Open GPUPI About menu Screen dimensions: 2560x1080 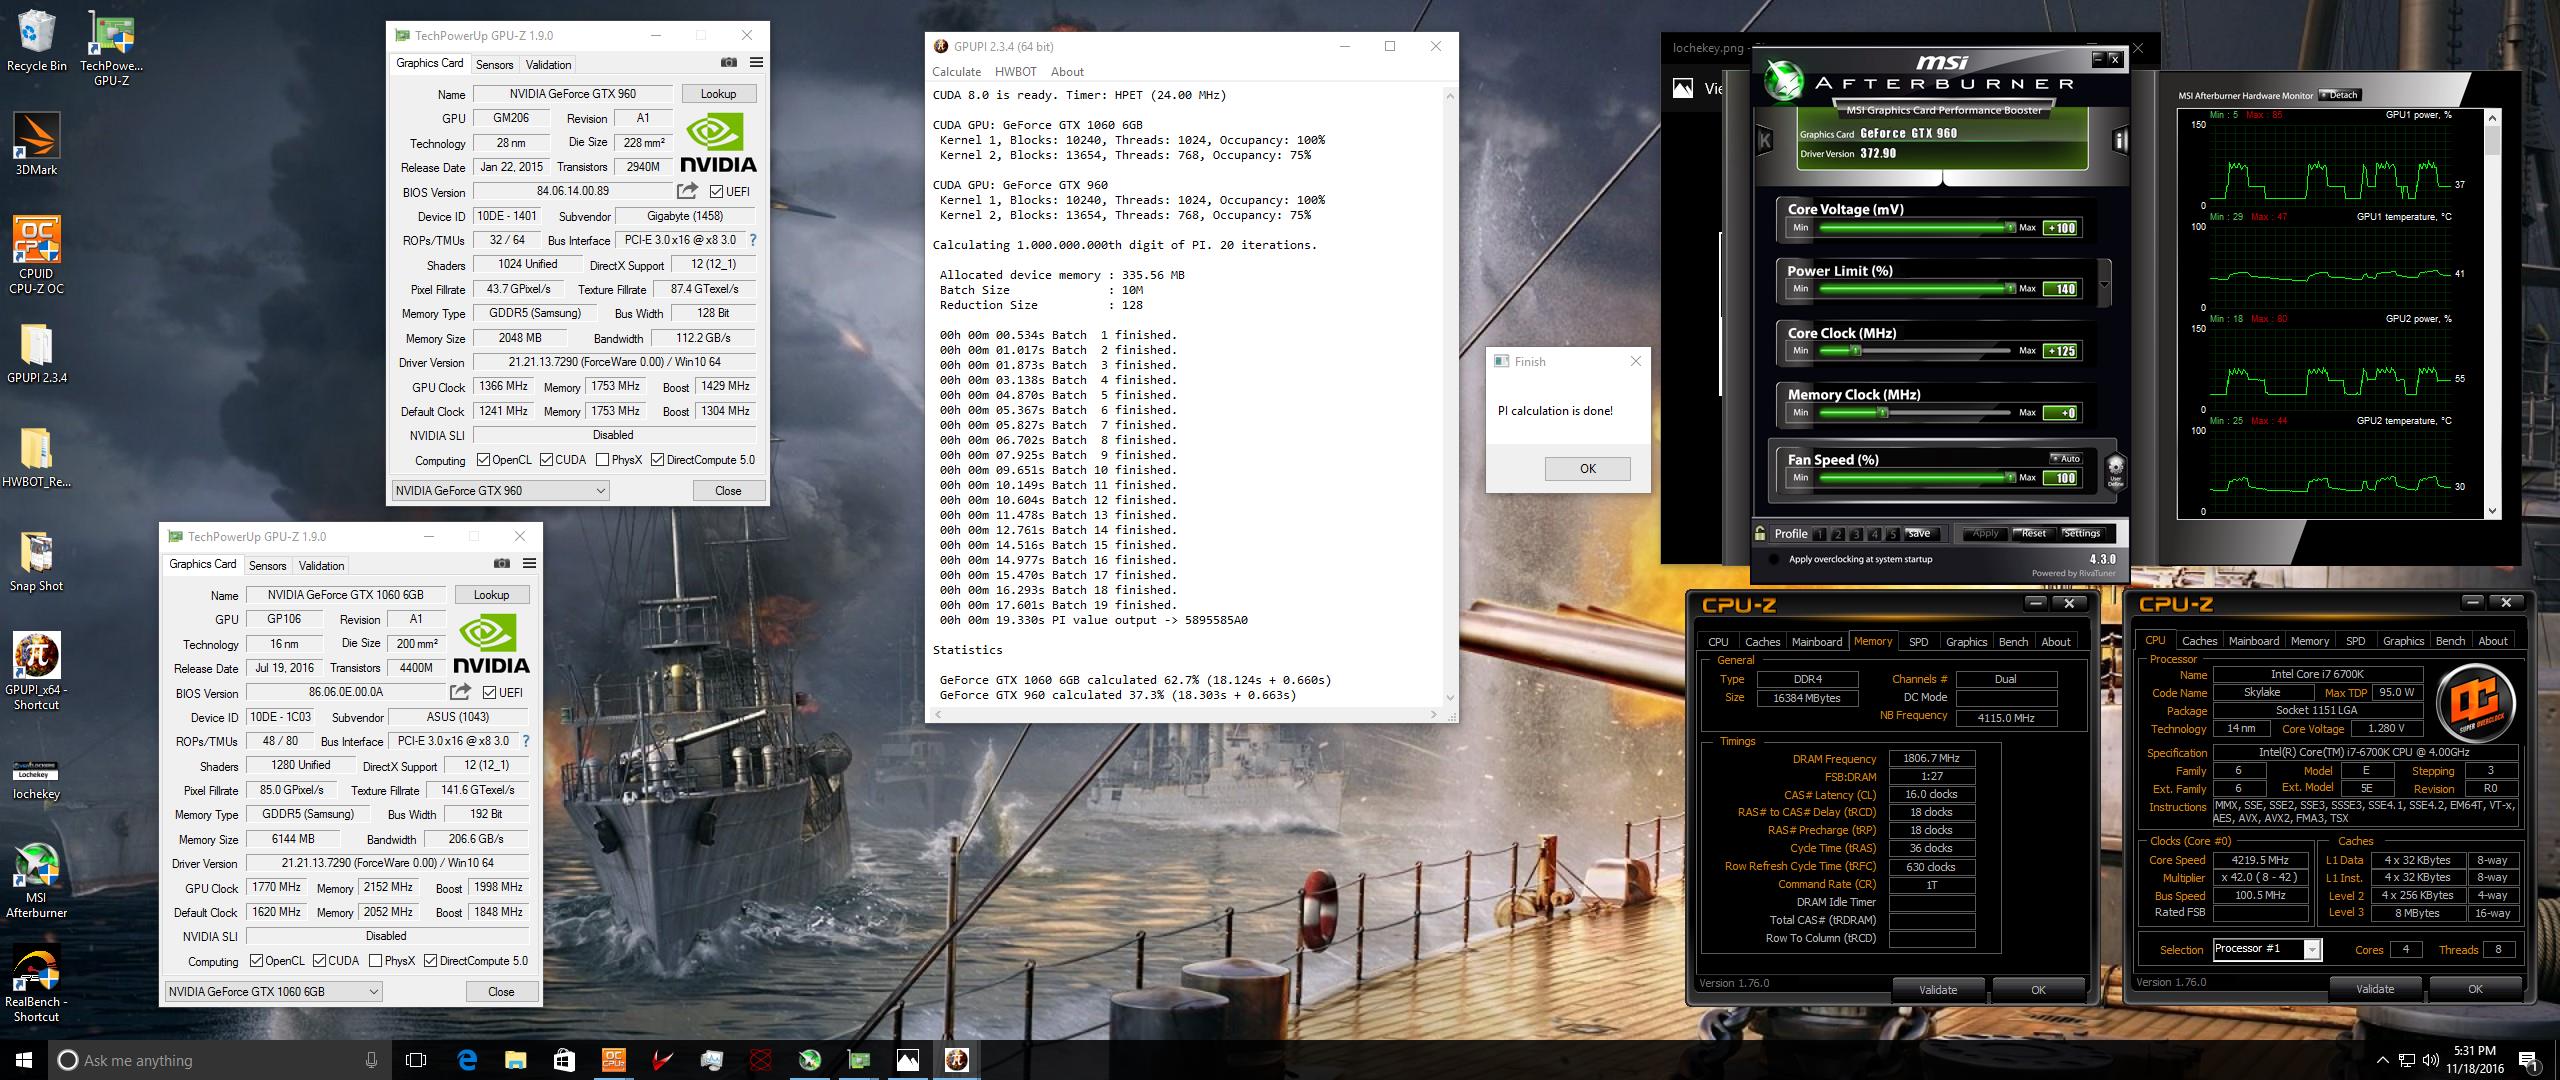1067,72
